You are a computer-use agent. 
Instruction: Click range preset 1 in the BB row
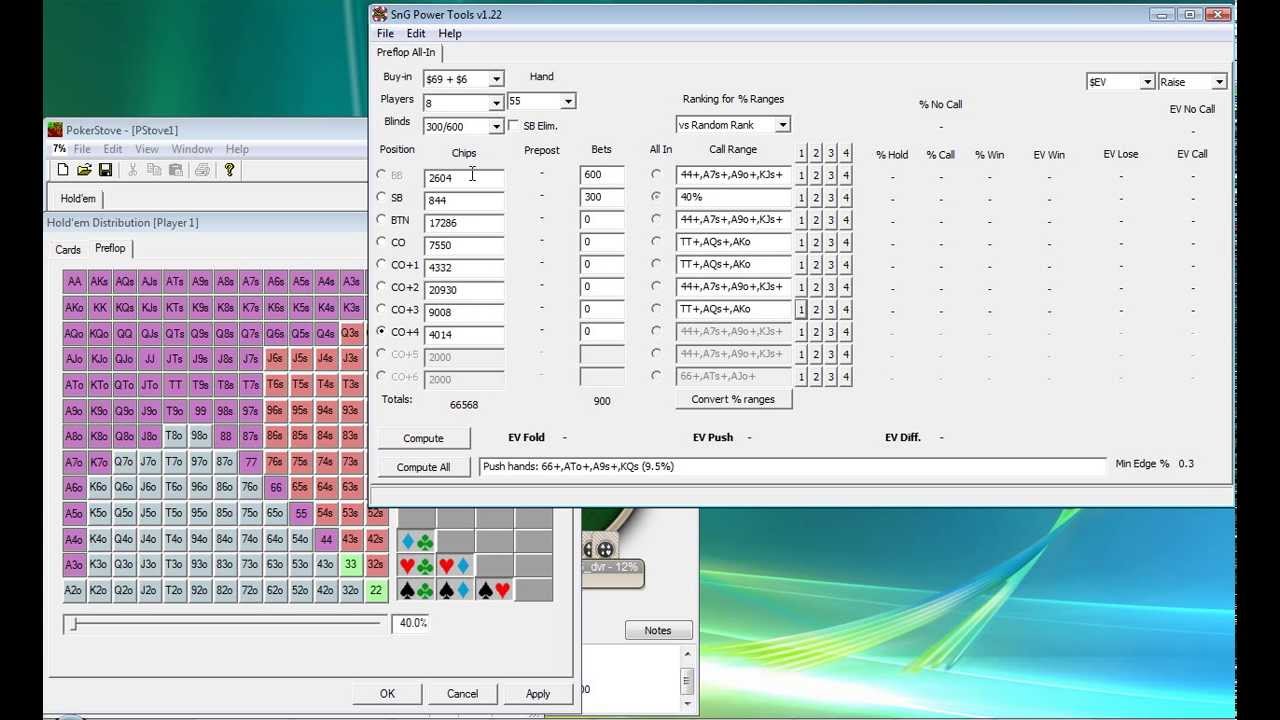pyautogui.click(x=801, y=175)
